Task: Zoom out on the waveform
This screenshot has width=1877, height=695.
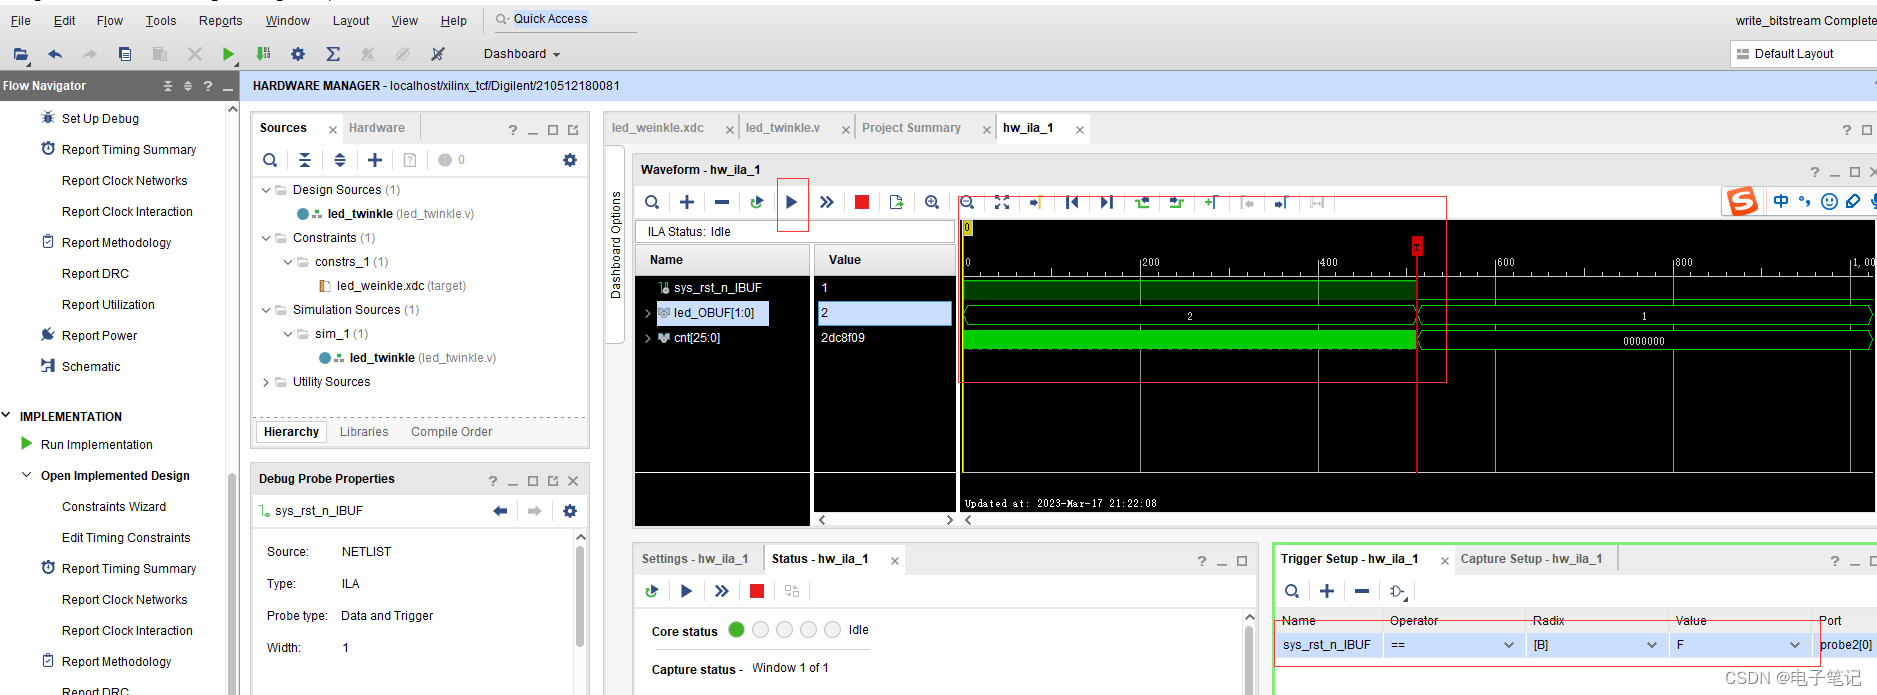Action: (x=967, y=202)
